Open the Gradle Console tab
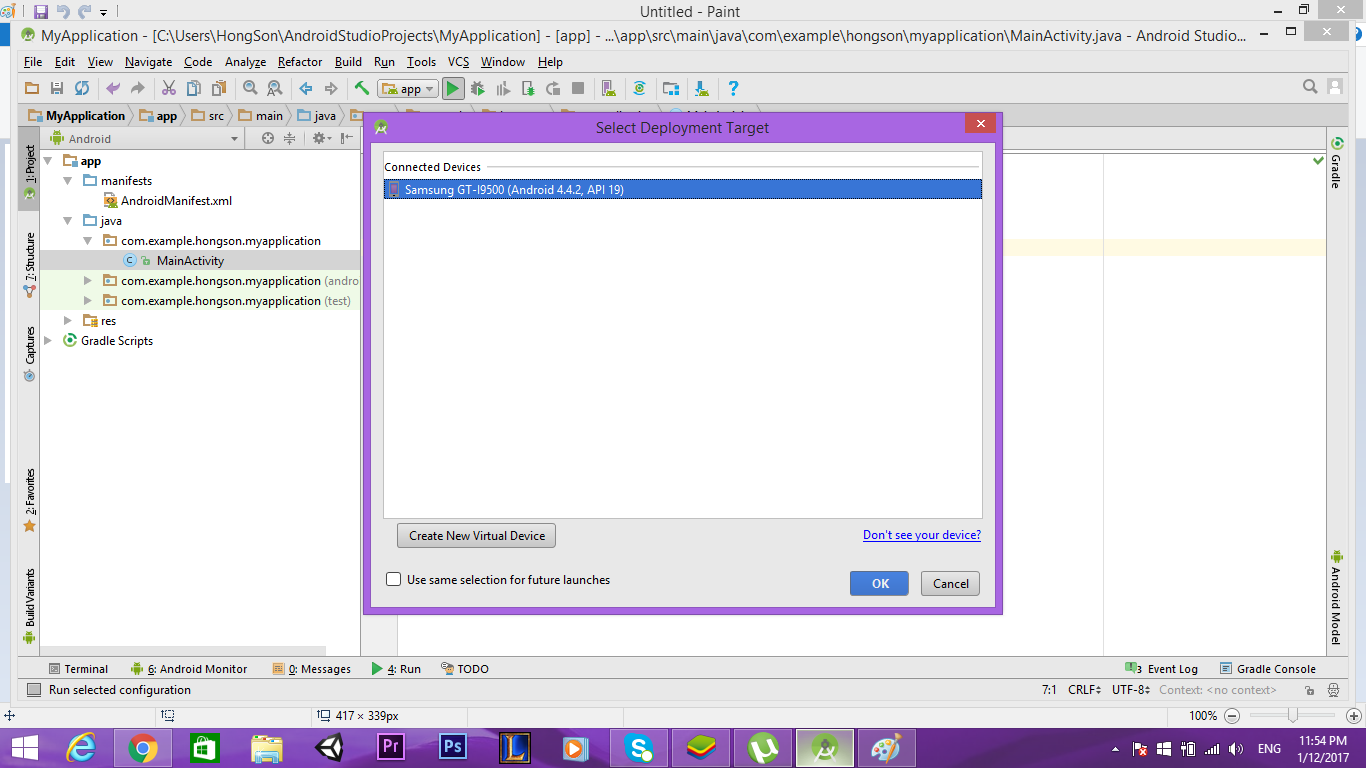This screenshot has height=768, width=1366. 1268,669
